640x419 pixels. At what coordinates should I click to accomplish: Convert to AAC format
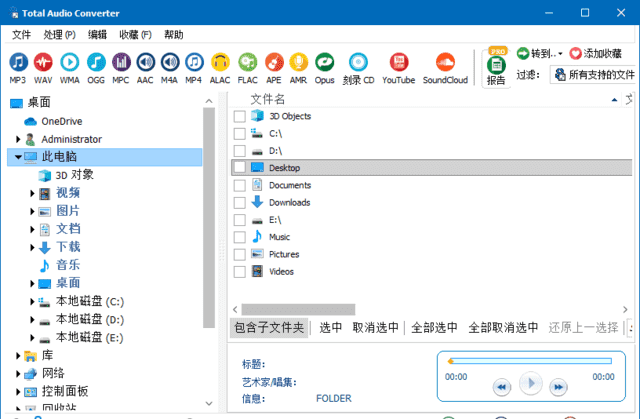(x=145, y=62)
